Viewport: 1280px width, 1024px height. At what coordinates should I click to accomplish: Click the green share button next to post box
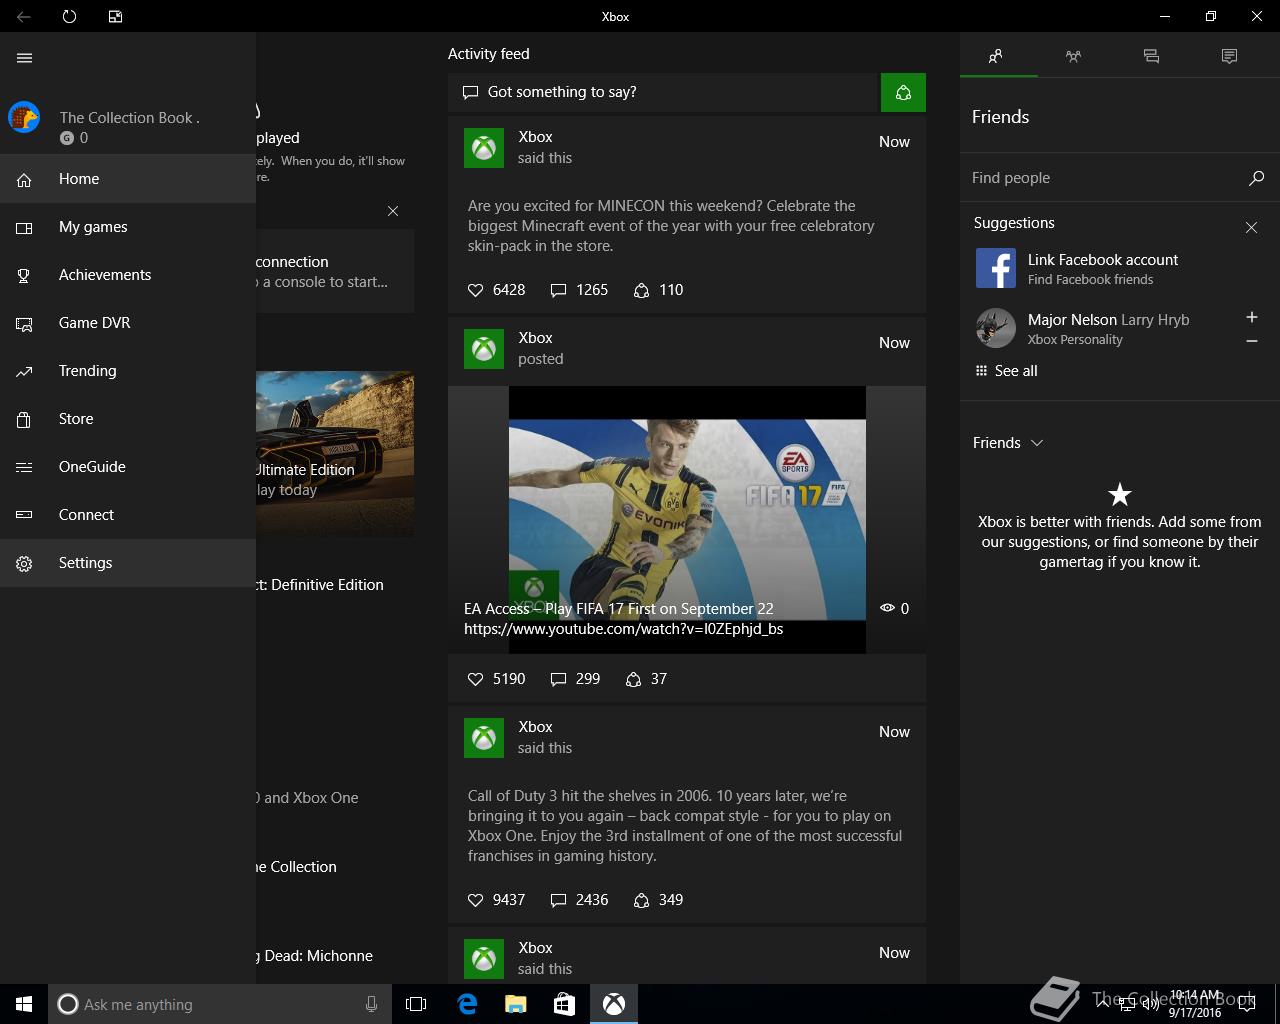[903, 92]
